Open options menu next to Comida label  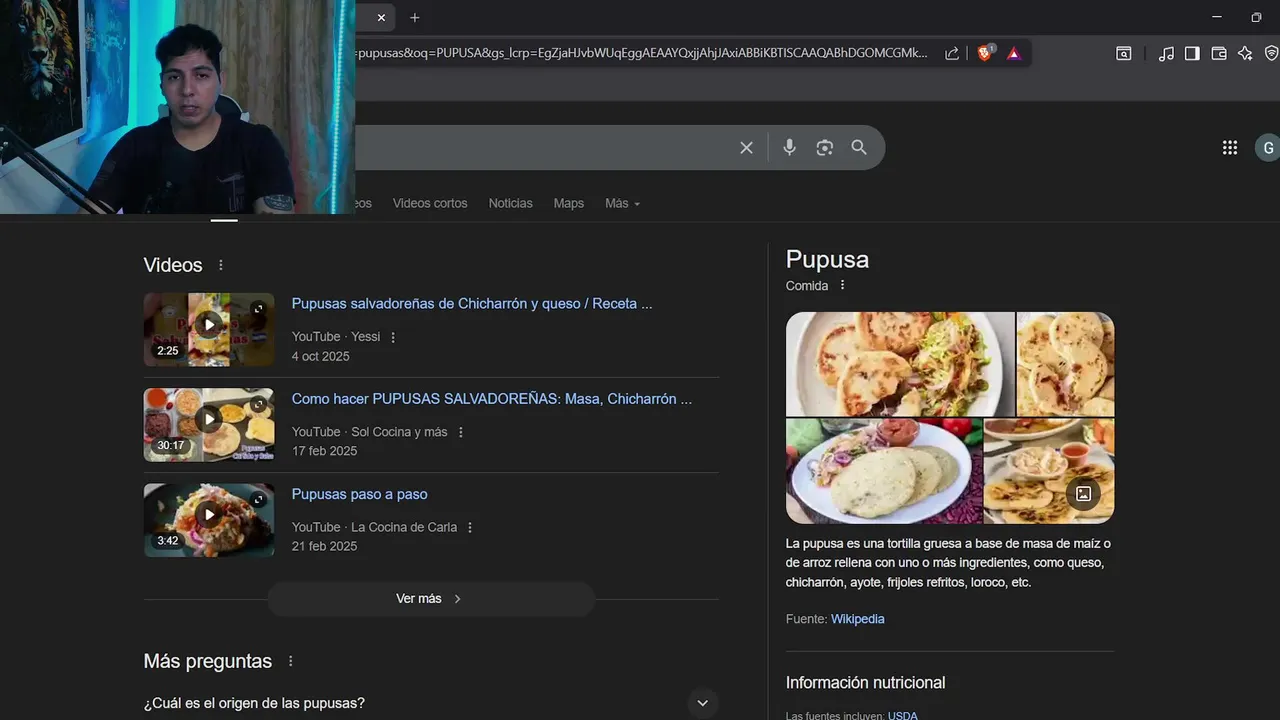point(842,285)
